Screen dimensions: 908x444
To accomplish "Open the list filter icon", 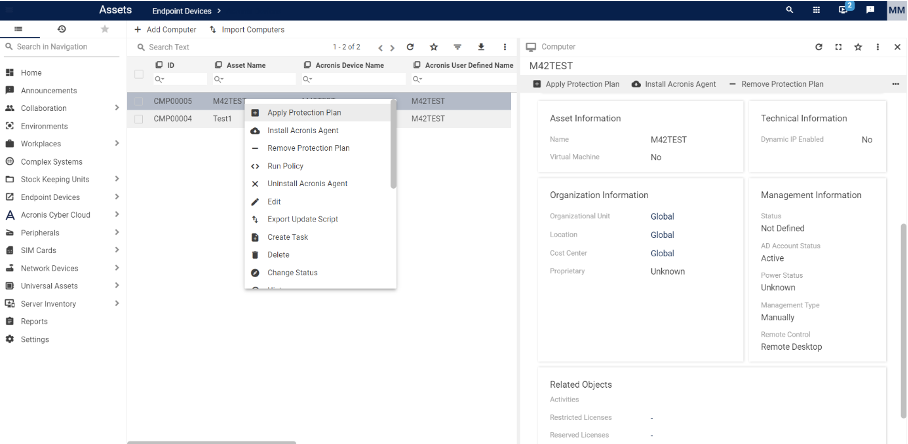I will coord(457,47).
